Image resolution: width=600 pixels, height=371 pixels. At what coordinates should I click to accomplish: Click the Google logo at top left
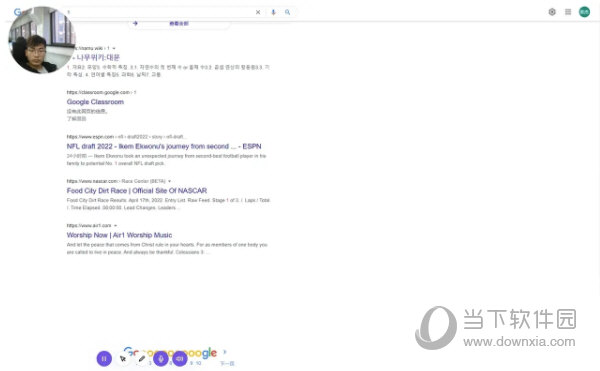[x=17, y=12]
